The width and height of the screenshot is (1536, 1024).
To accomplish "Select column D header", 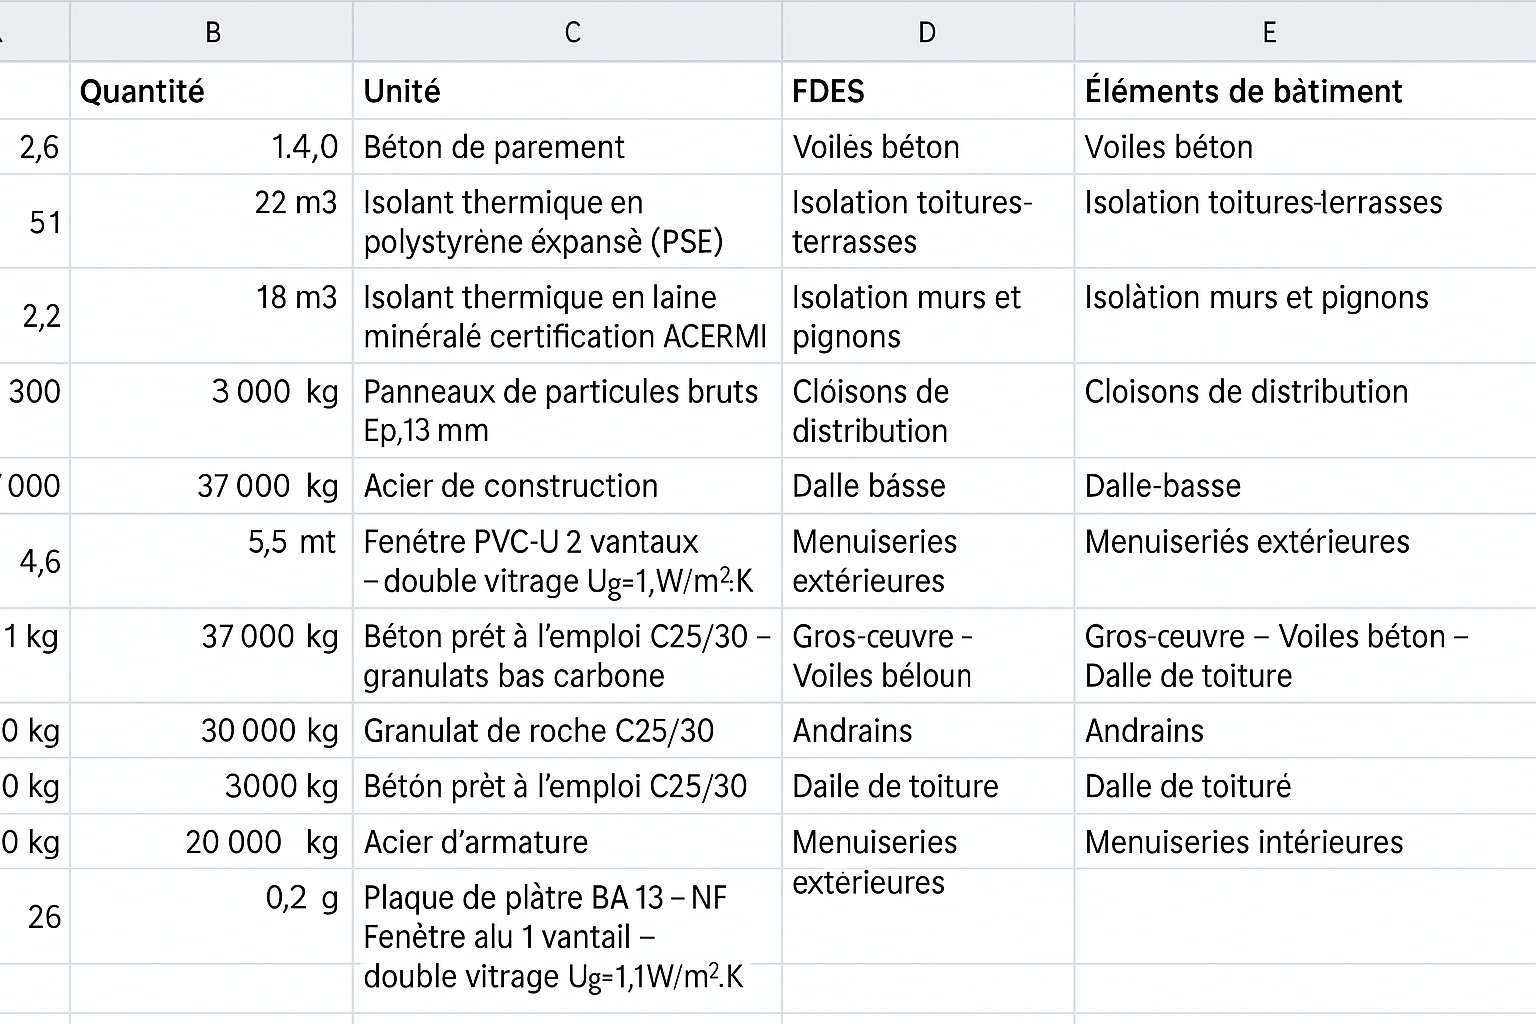I will [926, 31].
